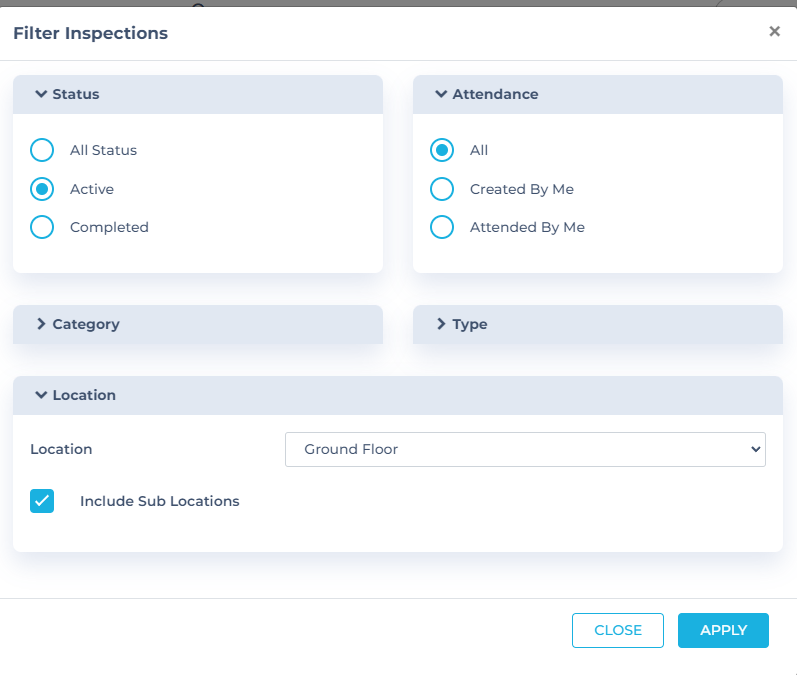Uncheck Include Sub Locations checkbox
The width and height of the screenshot is (797, 675).
(x=42, y=501)
